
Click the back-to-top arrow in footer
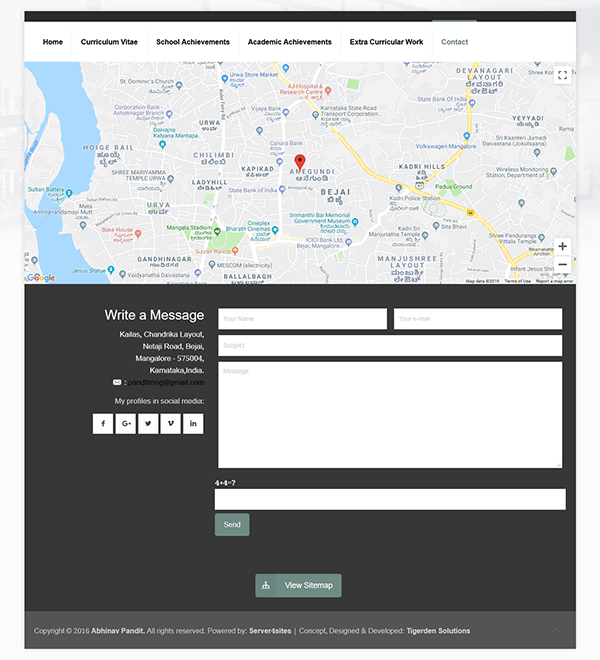556,631
